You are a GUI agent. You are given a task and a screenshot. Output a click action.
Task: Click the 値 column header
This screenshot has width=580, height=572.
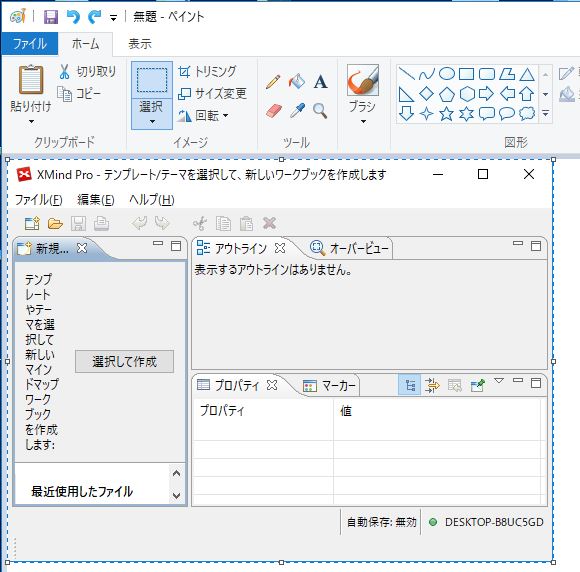(346, 411)
